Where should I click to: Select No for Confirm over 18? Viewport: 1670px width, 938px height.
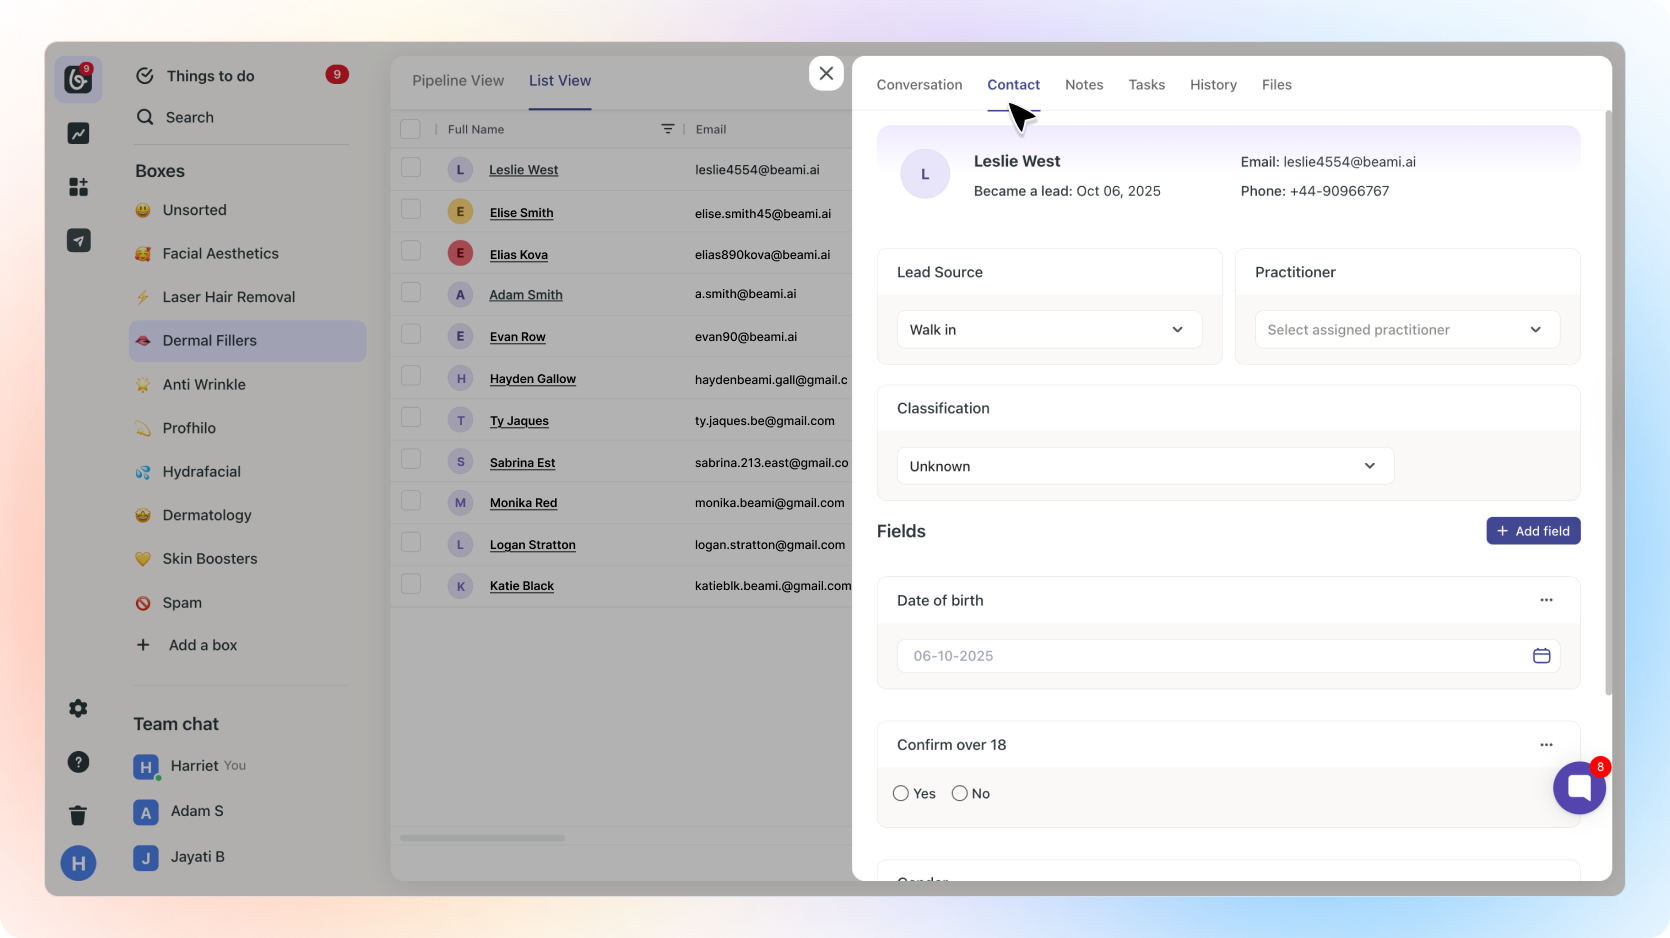(960, 793)
